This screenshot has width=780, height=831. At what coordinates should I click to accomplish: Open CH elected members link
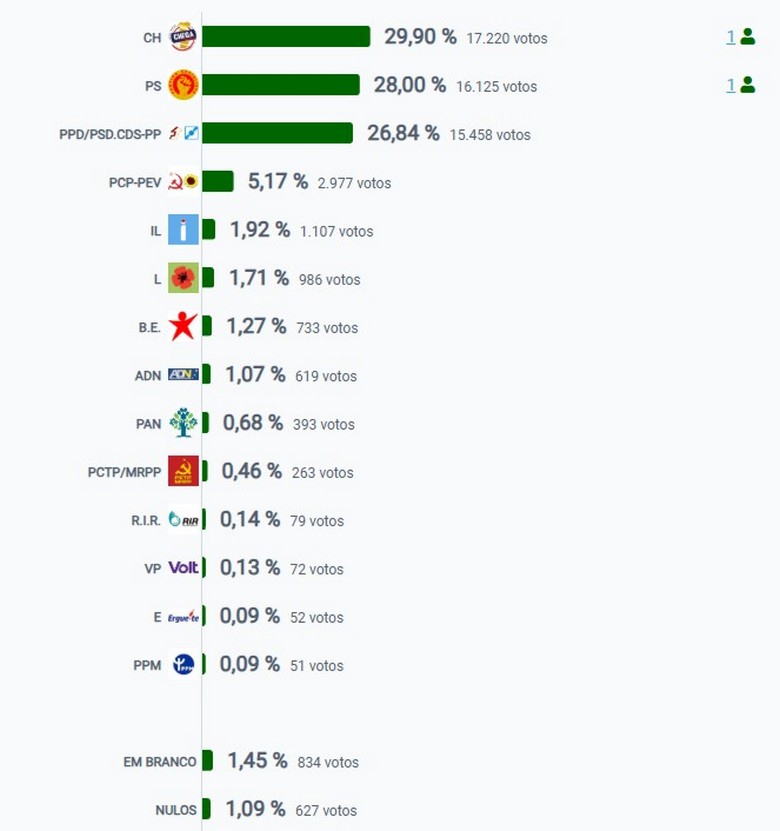pyautogui.click(x=731, y=37)
